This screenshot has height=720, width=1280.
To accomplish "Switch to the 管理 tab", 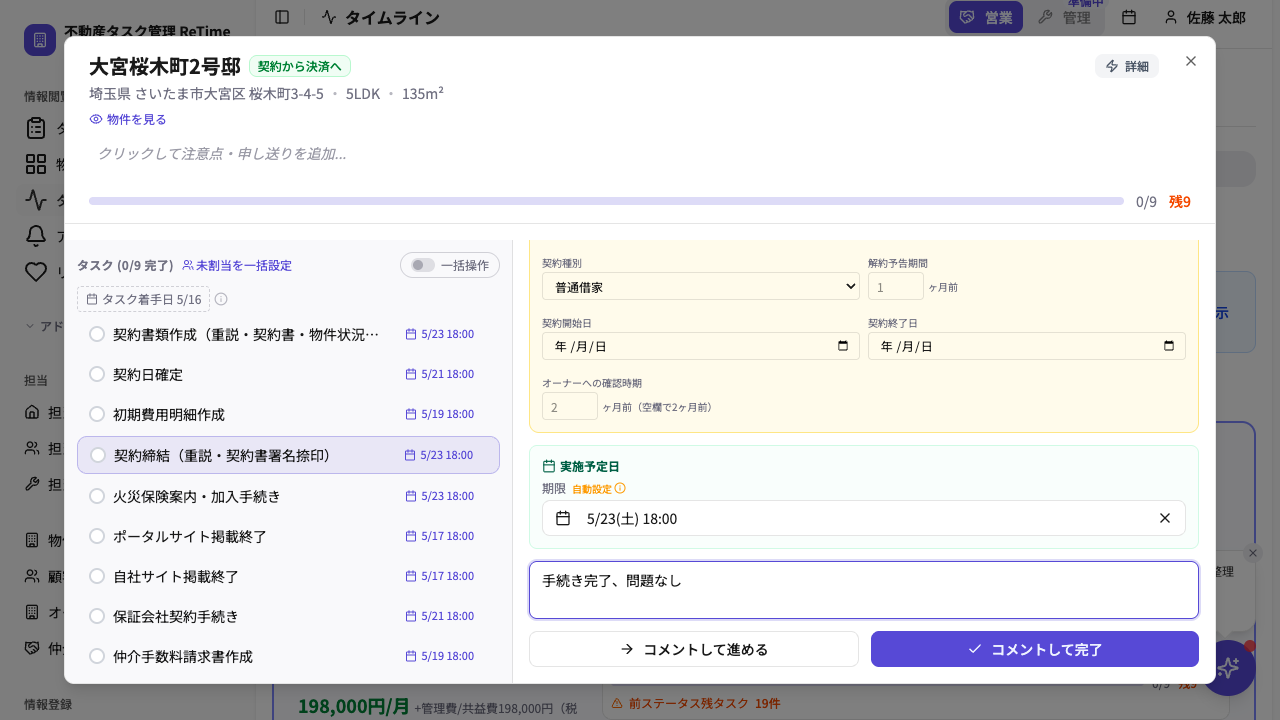I will [1065, 17].
